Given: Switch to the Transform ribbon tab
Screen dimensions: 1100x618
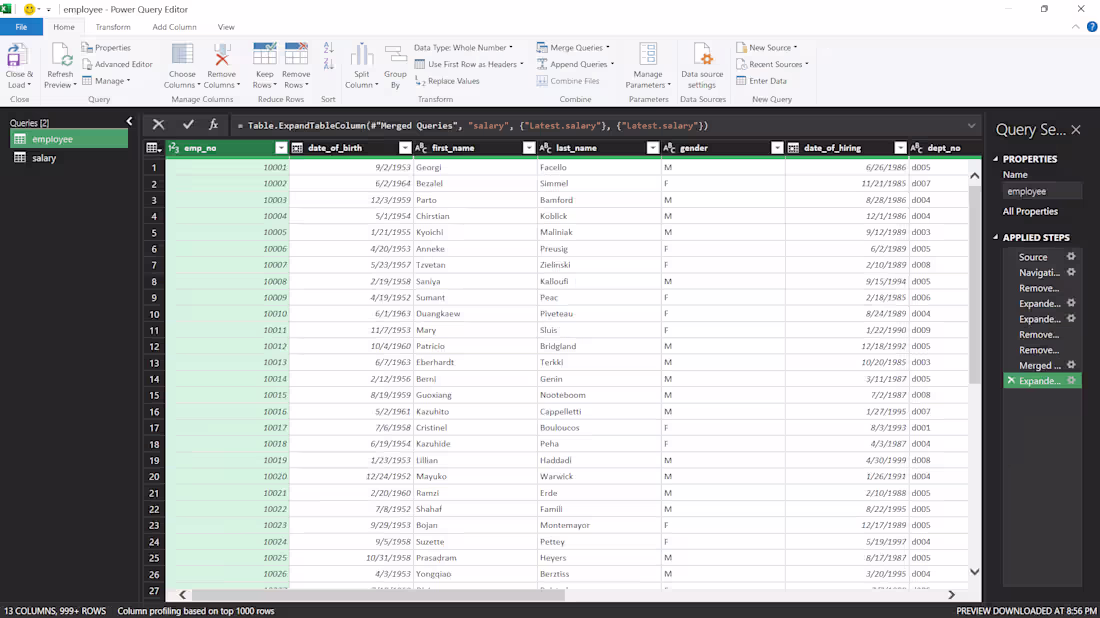Looking at the screenshot, I should click(x=113, y=27).
